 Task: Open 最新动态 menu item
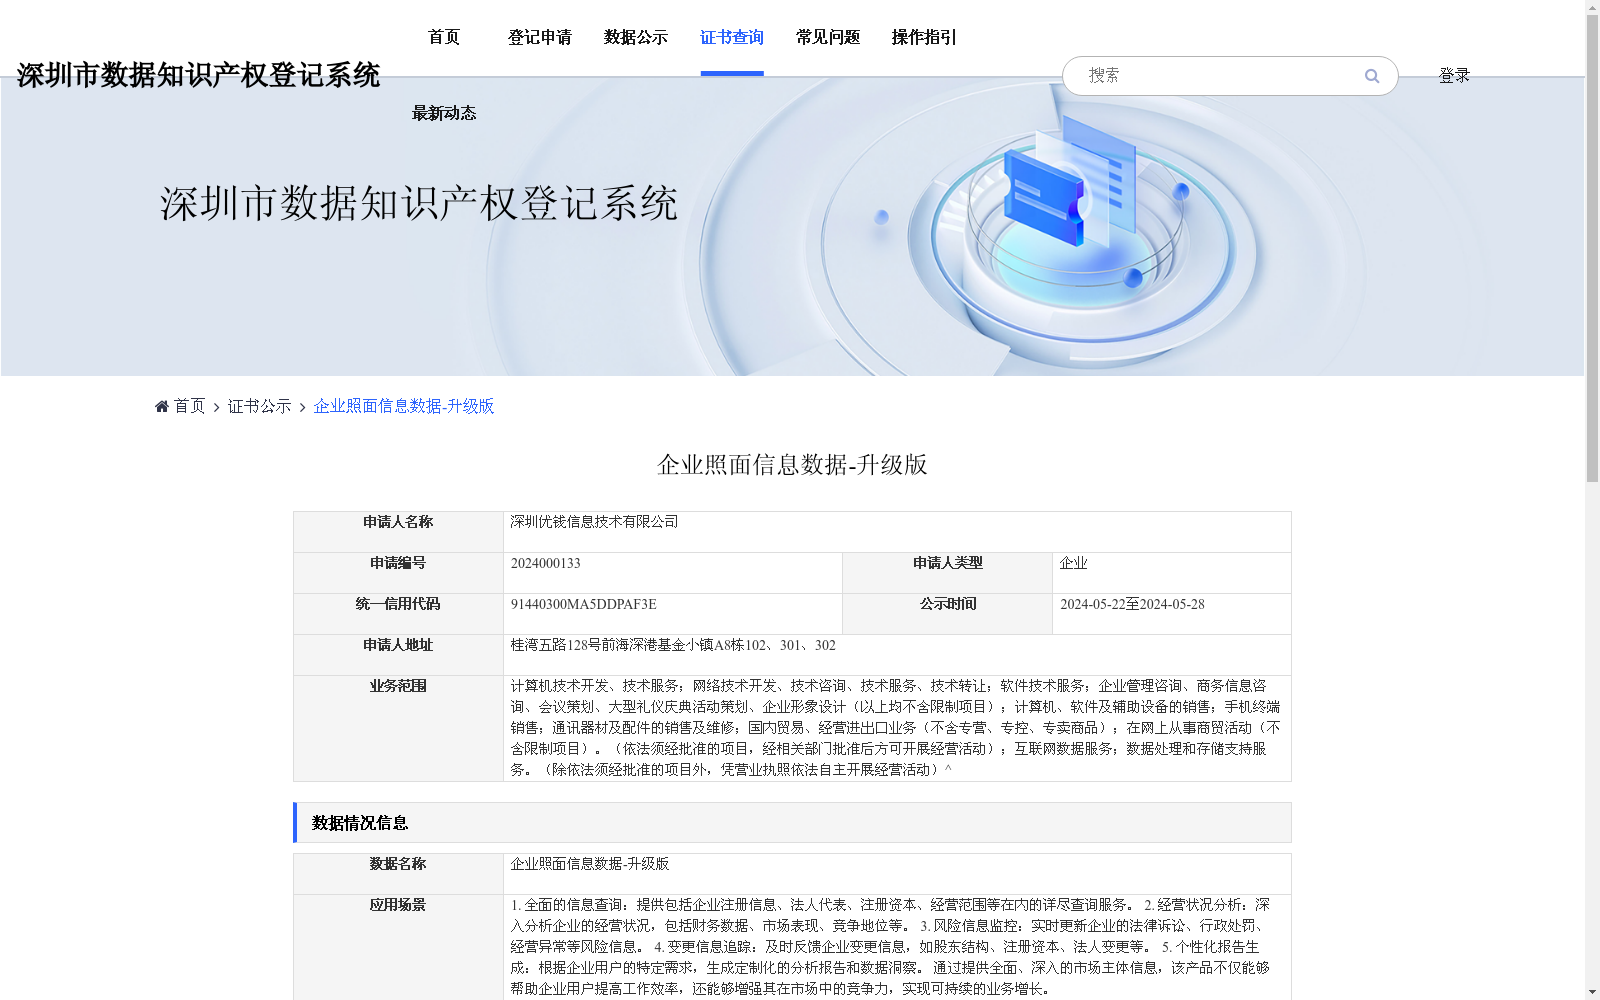point(444,113)
